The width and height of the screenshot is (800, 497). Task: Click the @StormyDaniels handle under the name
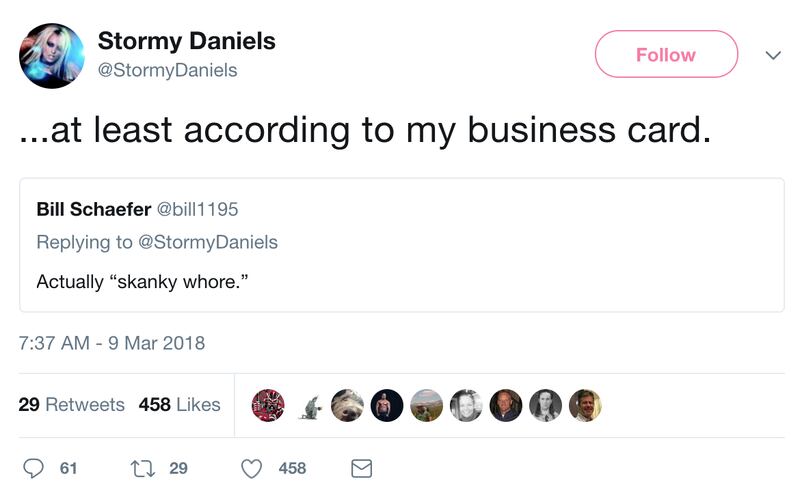point(166,71)
